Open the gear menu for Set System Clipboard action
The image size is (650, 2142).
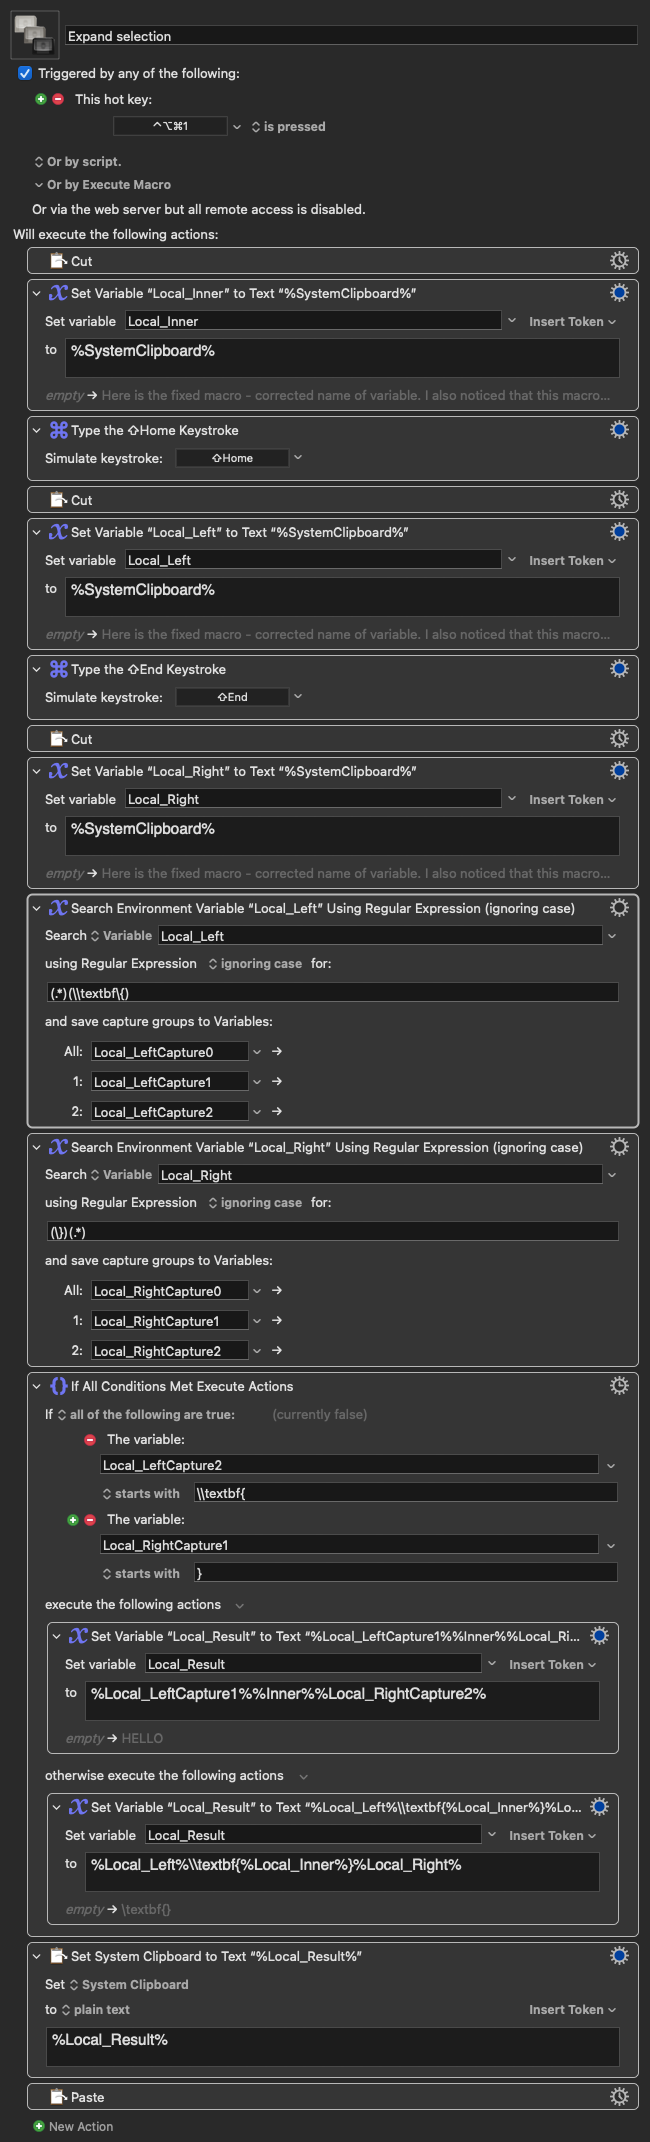pyautogui.click(x=619, y=1955)
